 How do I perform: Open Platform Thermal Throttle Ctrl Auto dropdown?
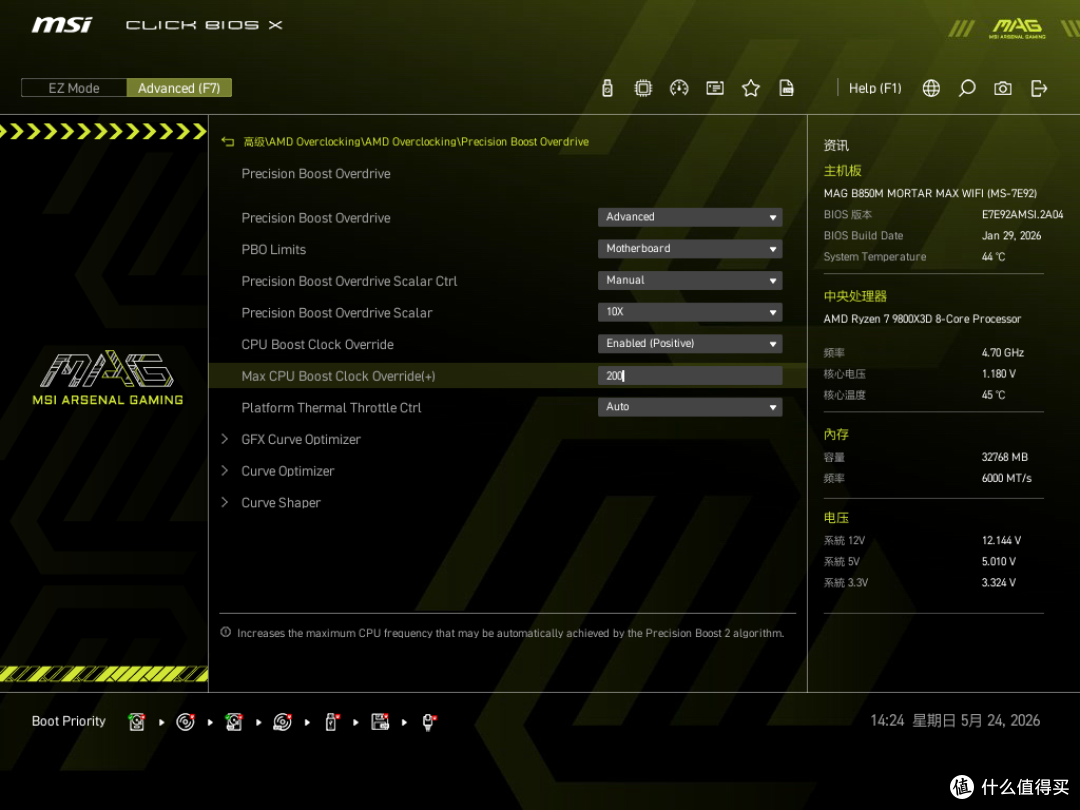[690, 407]
